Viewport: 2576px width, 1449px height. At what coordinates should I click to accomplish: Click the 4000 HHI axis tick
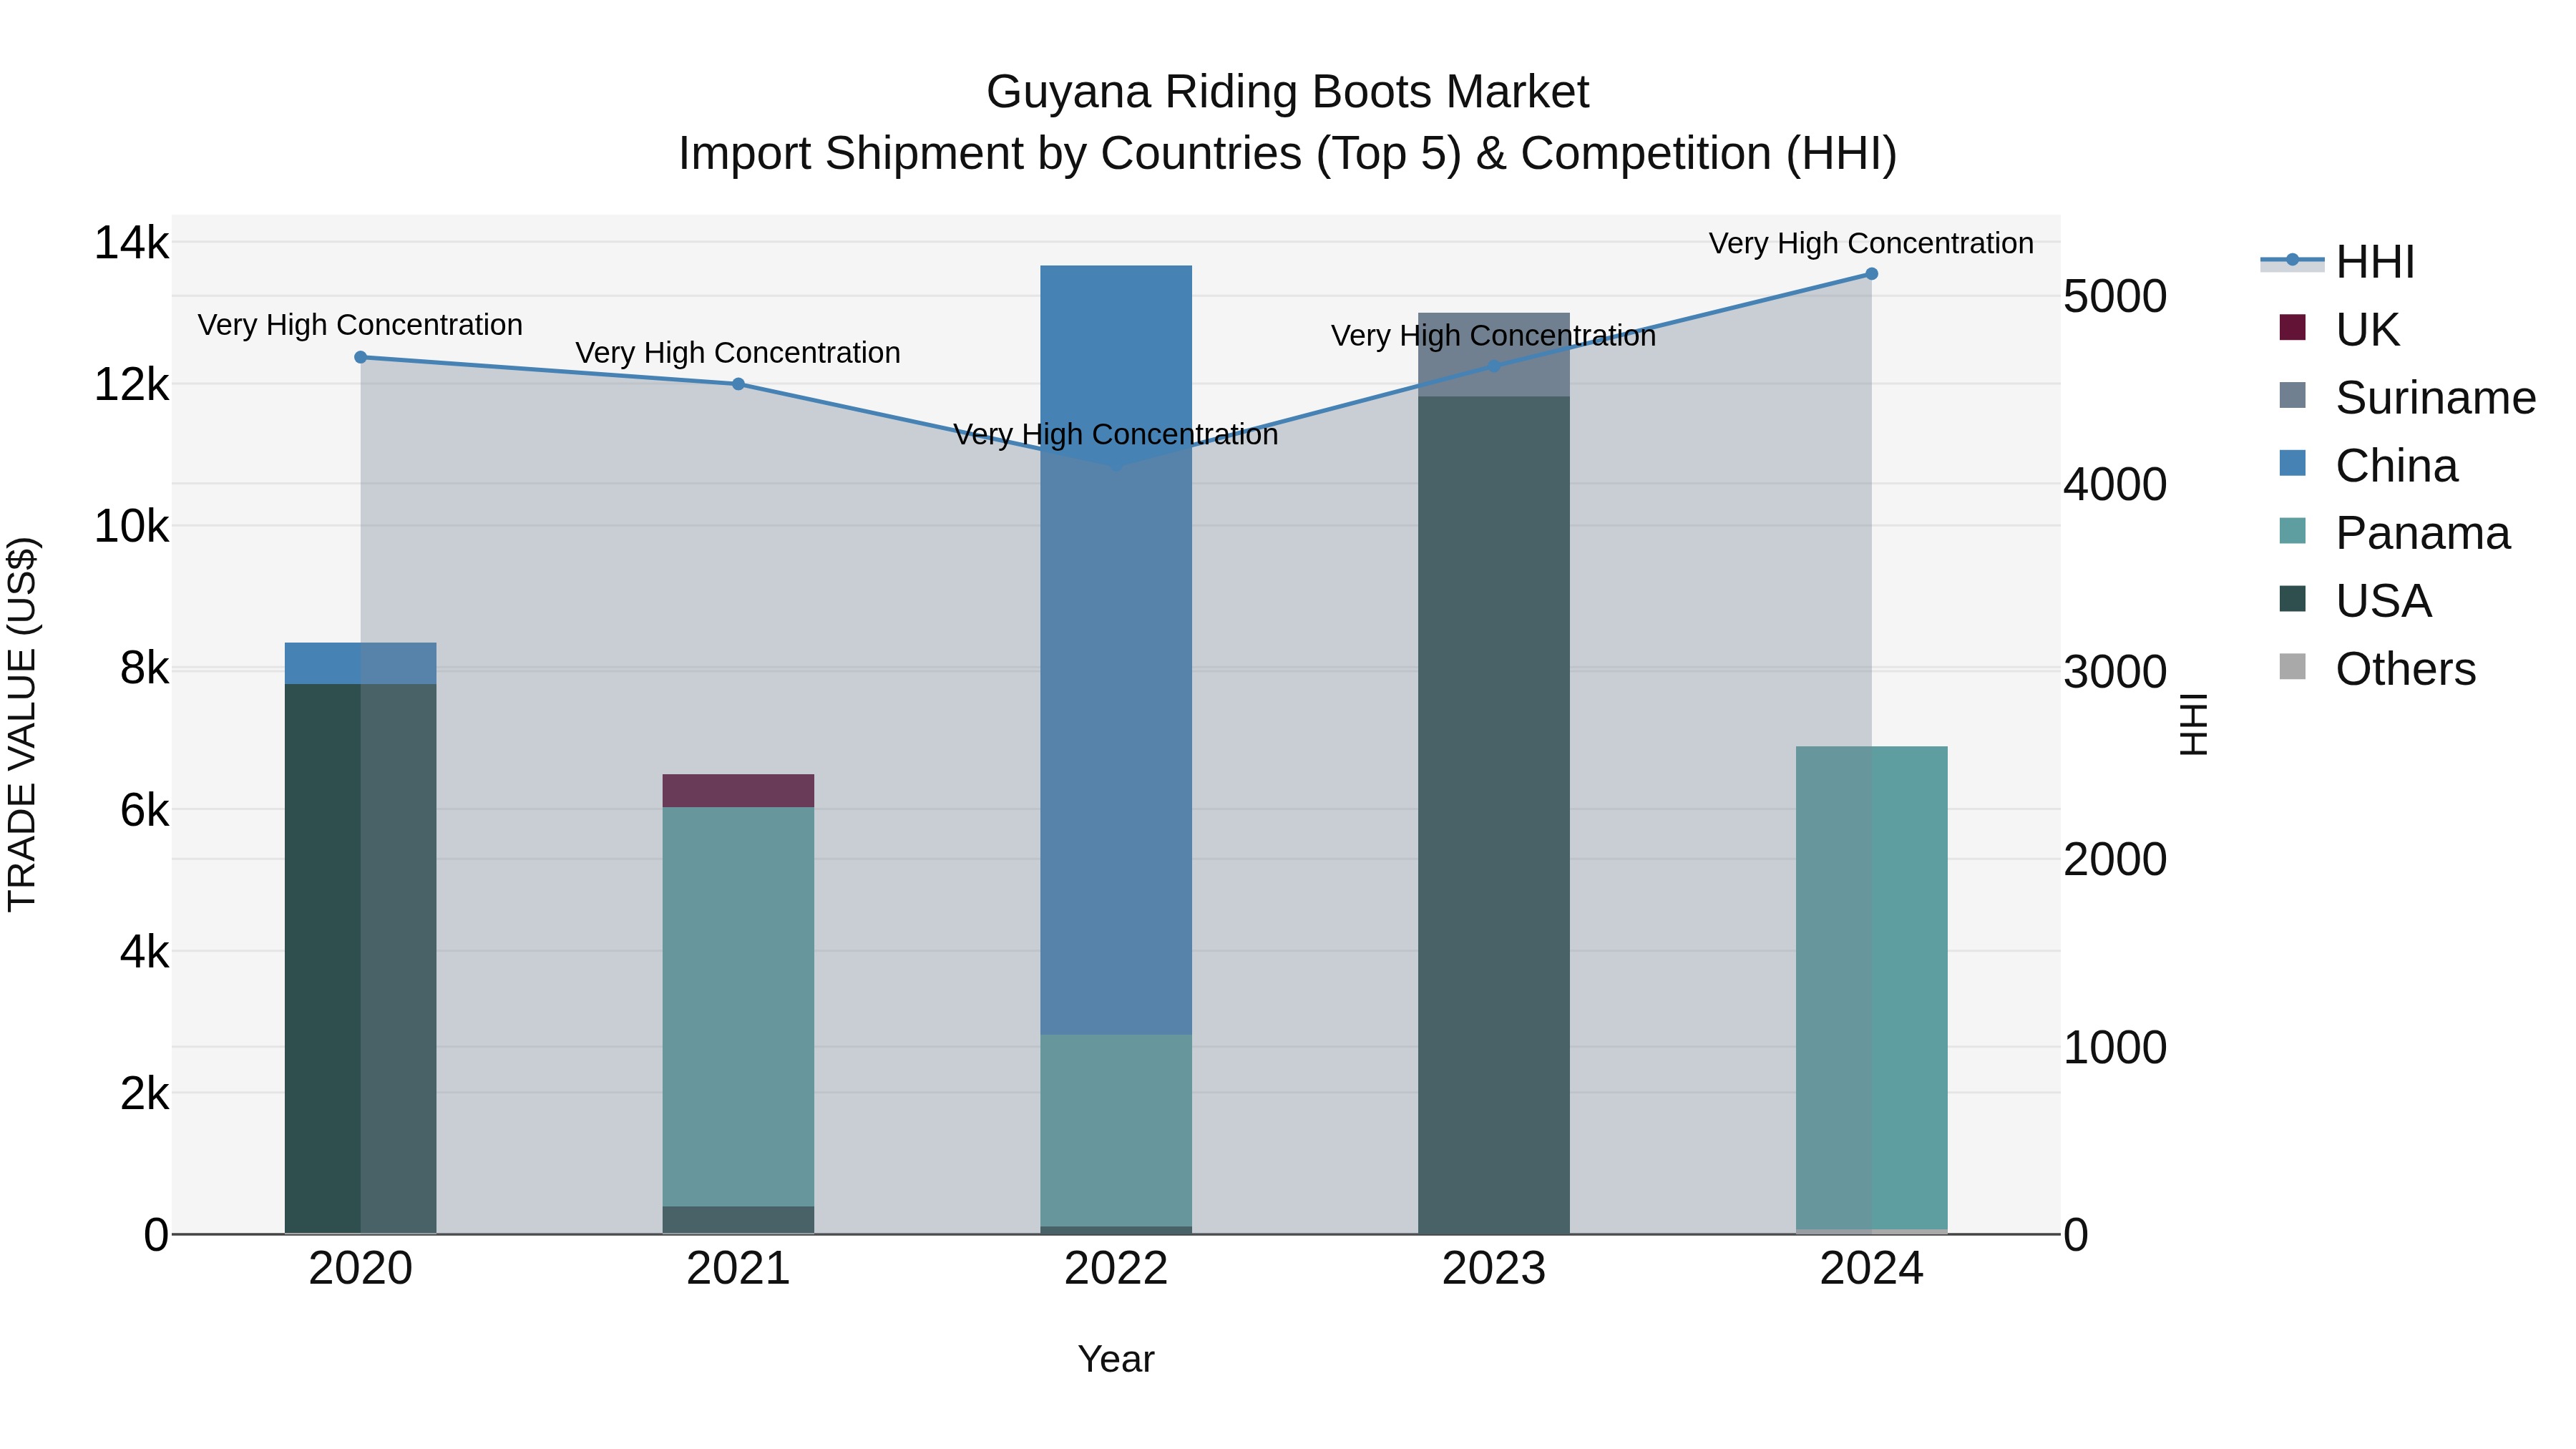pyautogui.click(x=2115, y=485)
